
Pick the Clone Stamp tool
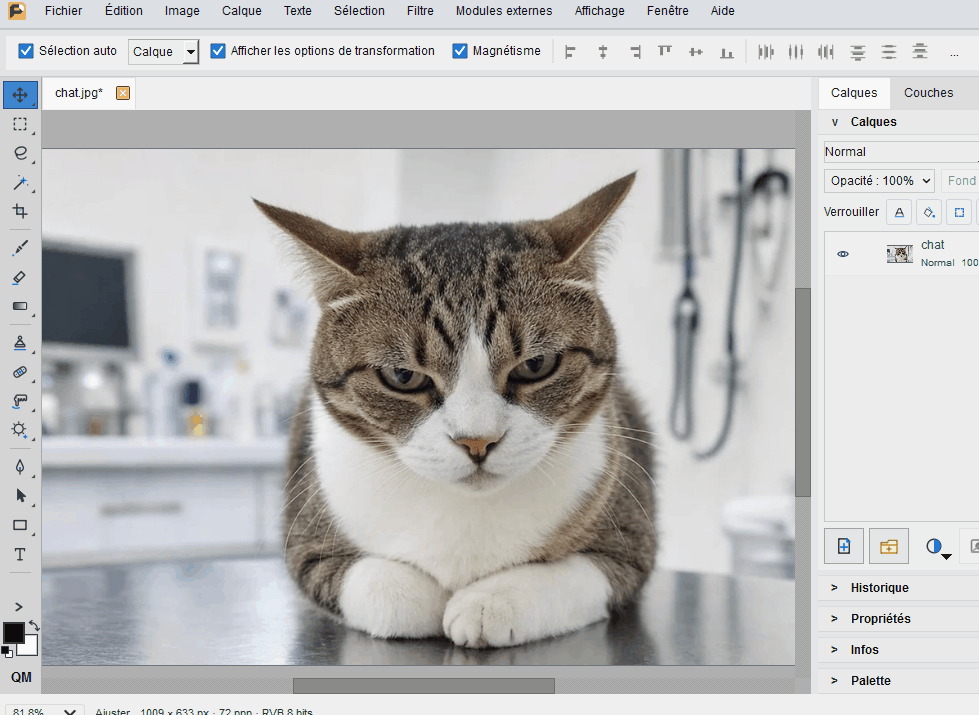[20, 343]
